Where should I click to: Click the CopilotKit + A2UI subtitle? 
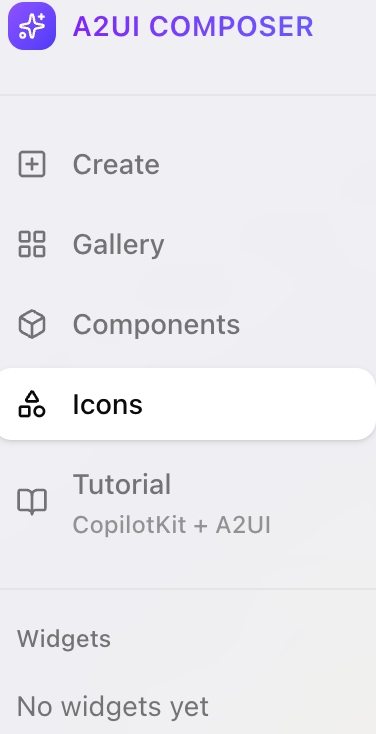coord(172,525)
